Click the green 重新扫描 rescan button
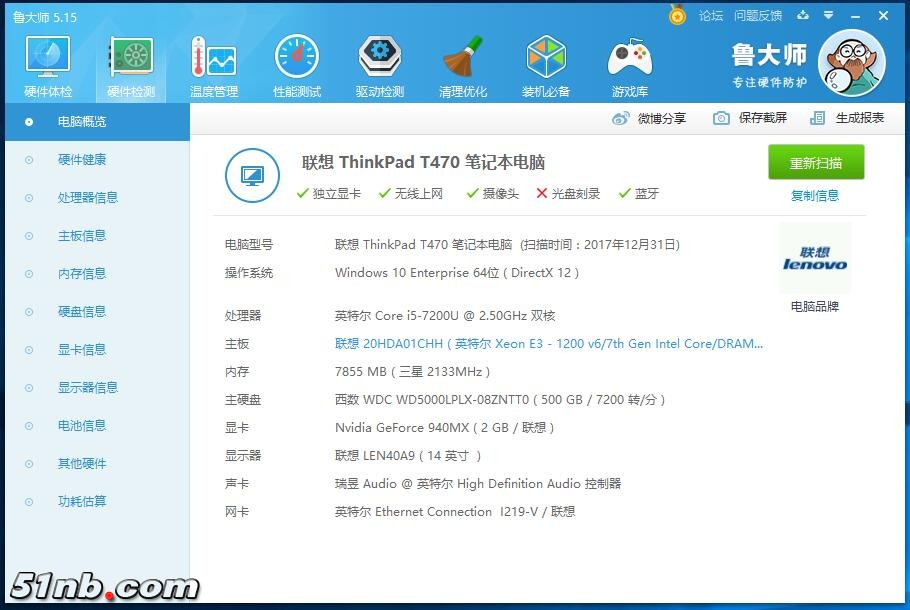The height and width of the screenshot is (610, 910). [816, 162]
